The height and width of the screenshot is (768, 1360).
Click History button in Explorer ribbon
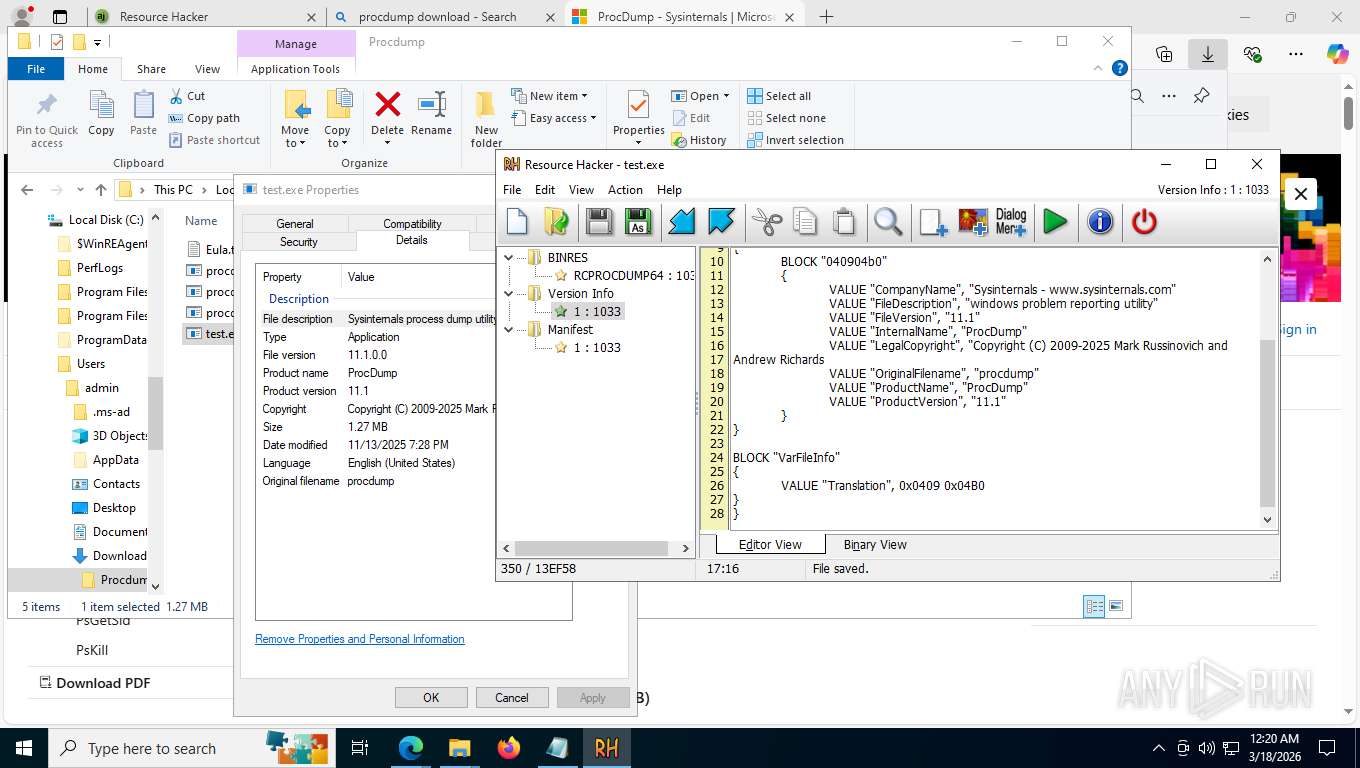coord(699,140)
